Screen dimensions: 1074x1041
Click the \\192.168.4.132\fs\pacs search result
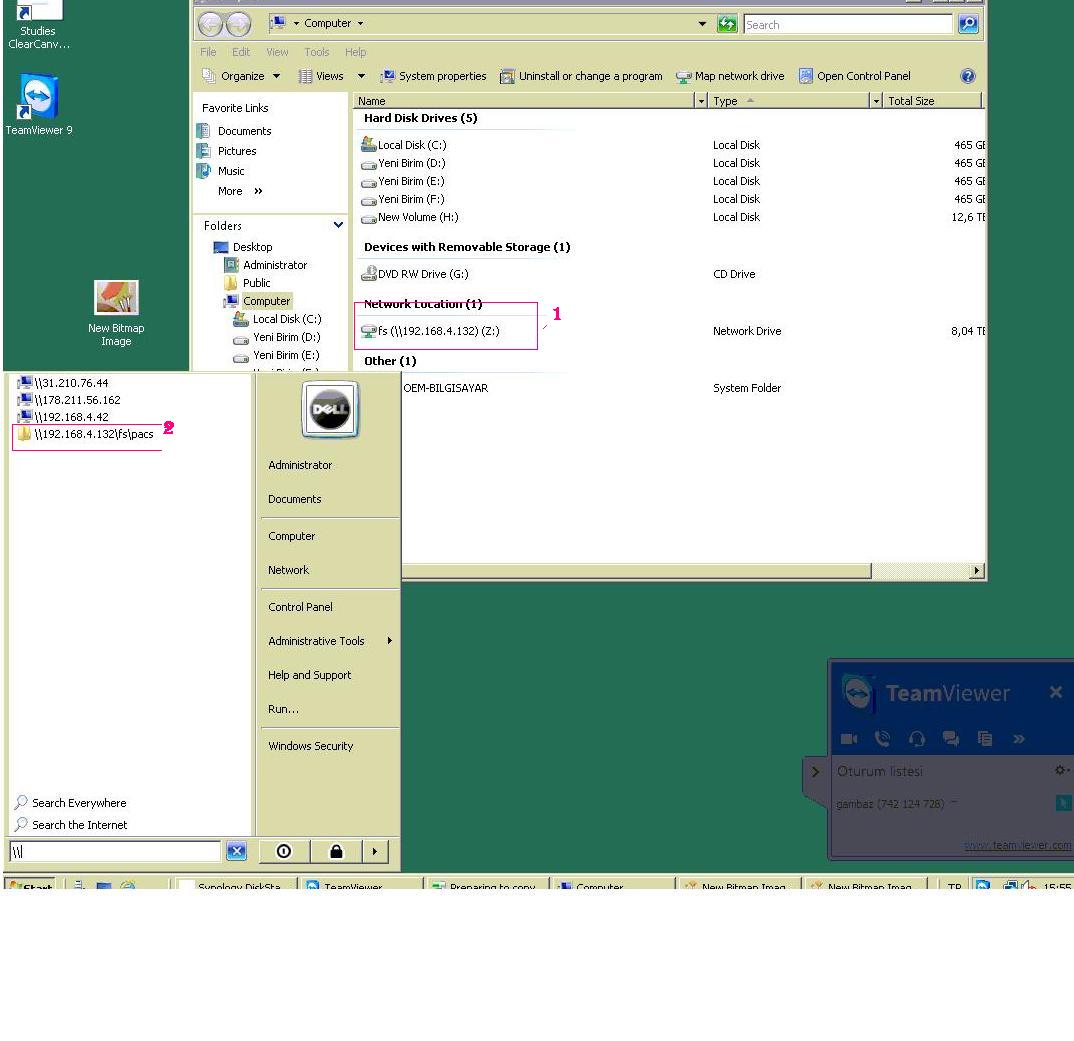tap(93, 434)
